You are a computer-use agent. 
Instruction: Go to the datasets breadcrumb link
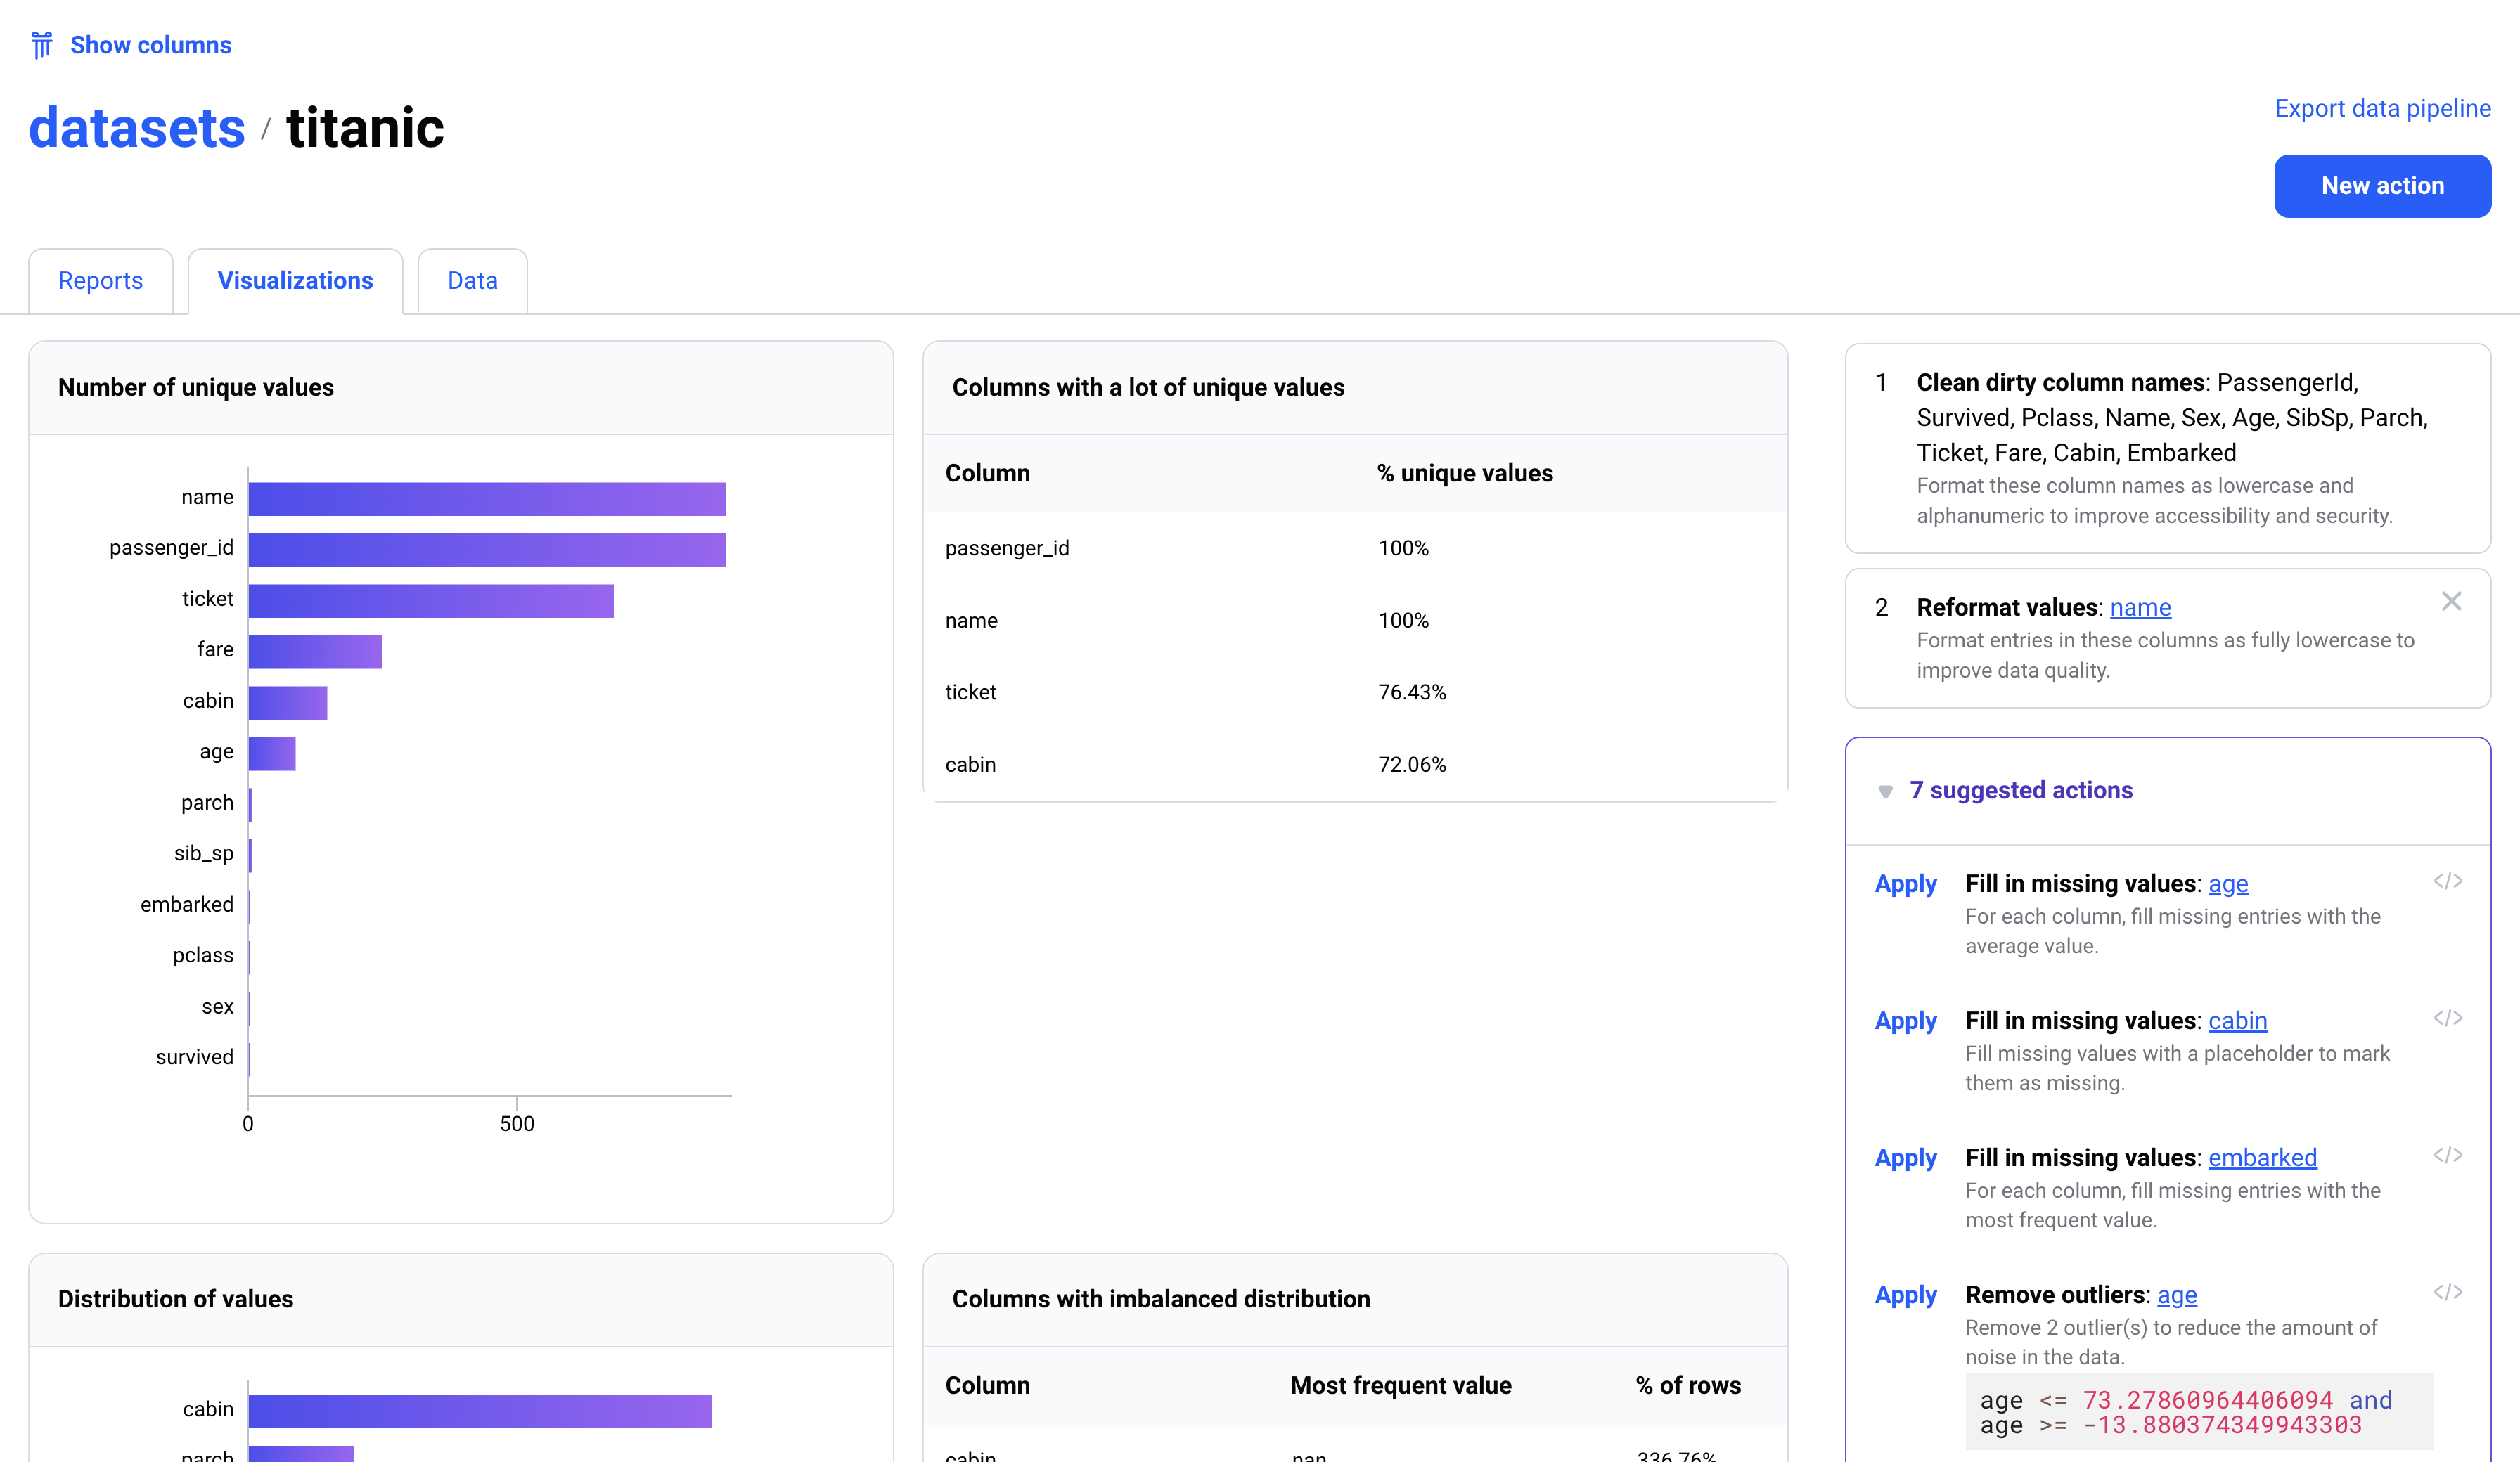pos(137,128)
